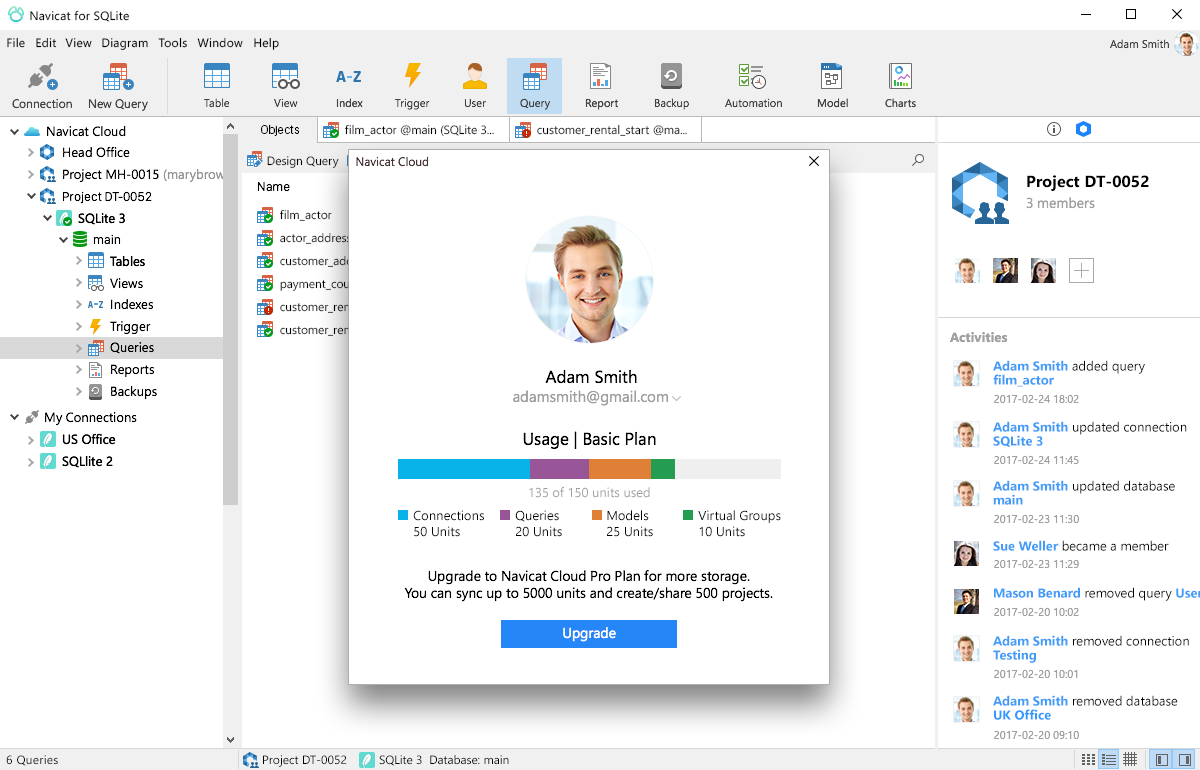Click the orange Models usage bar segment
The height and width of the screenshot is (770, 1200).
620,469
